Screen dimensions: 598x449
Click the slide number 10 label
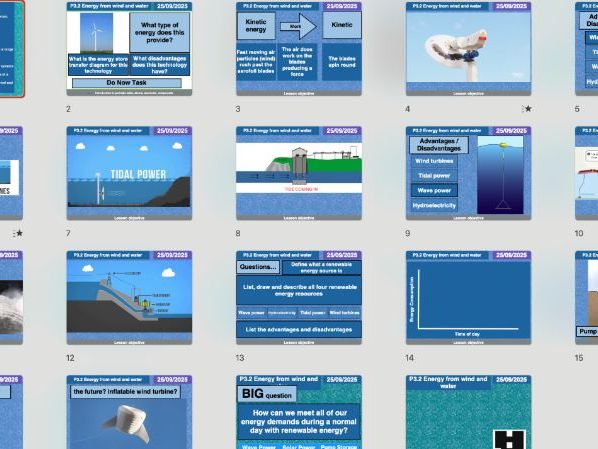[x=579, y=233]
